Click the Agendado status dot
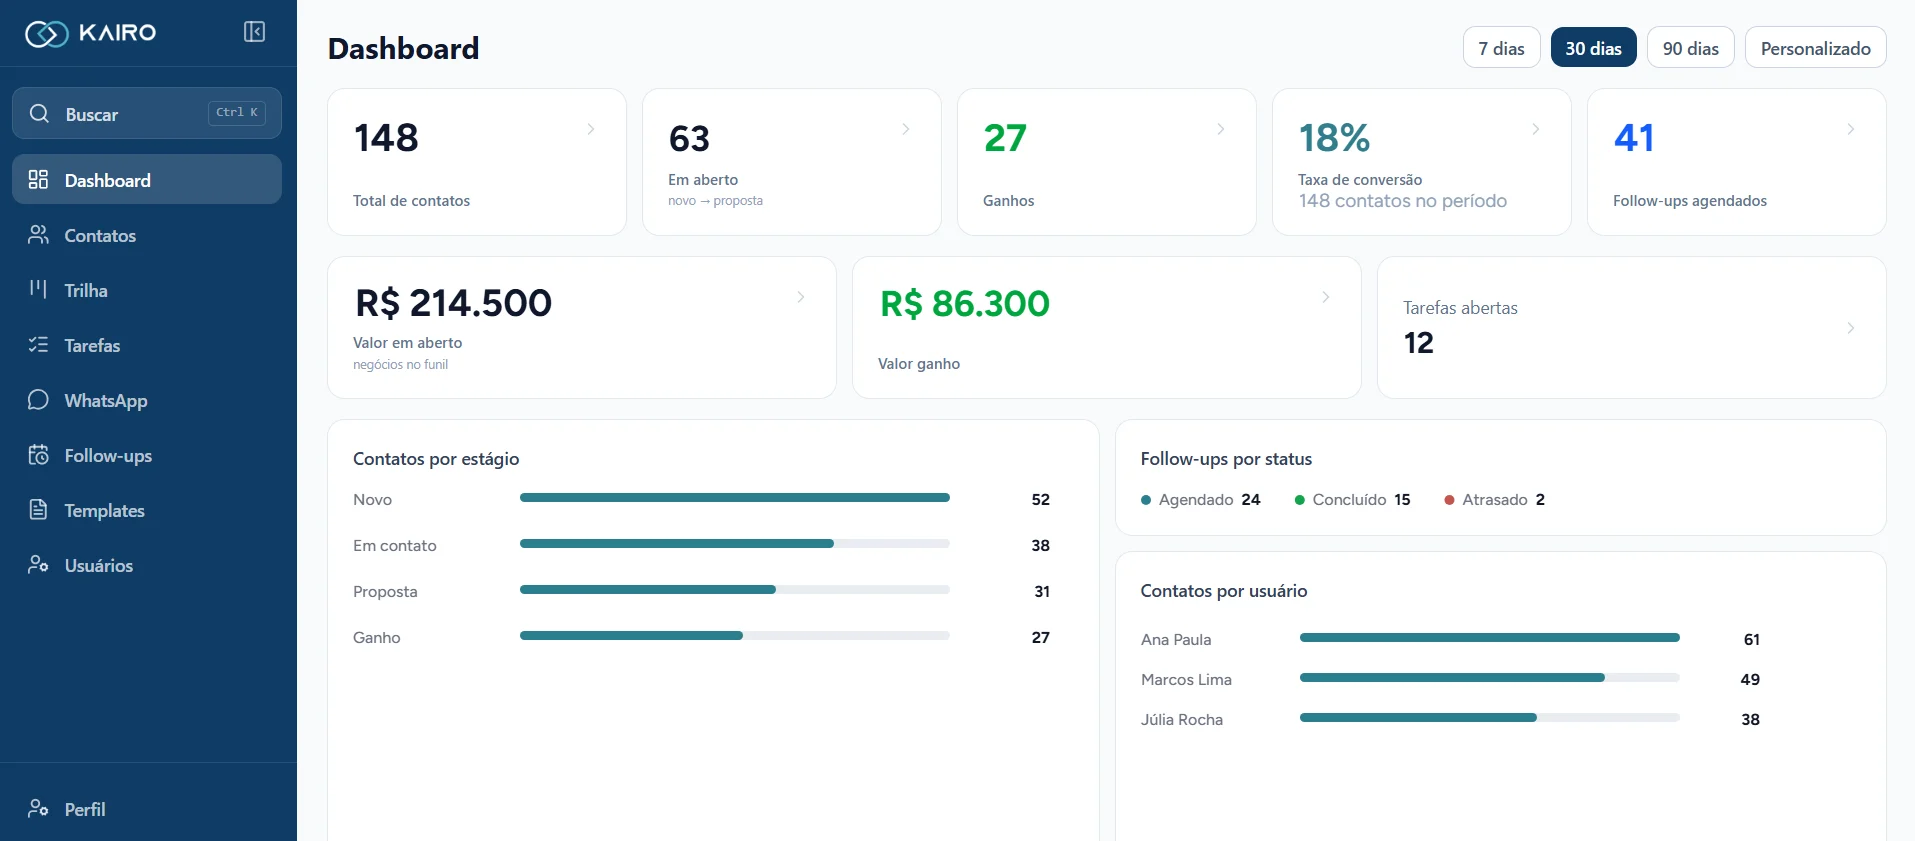1915x841 pixels. [x=1146, y=500]
